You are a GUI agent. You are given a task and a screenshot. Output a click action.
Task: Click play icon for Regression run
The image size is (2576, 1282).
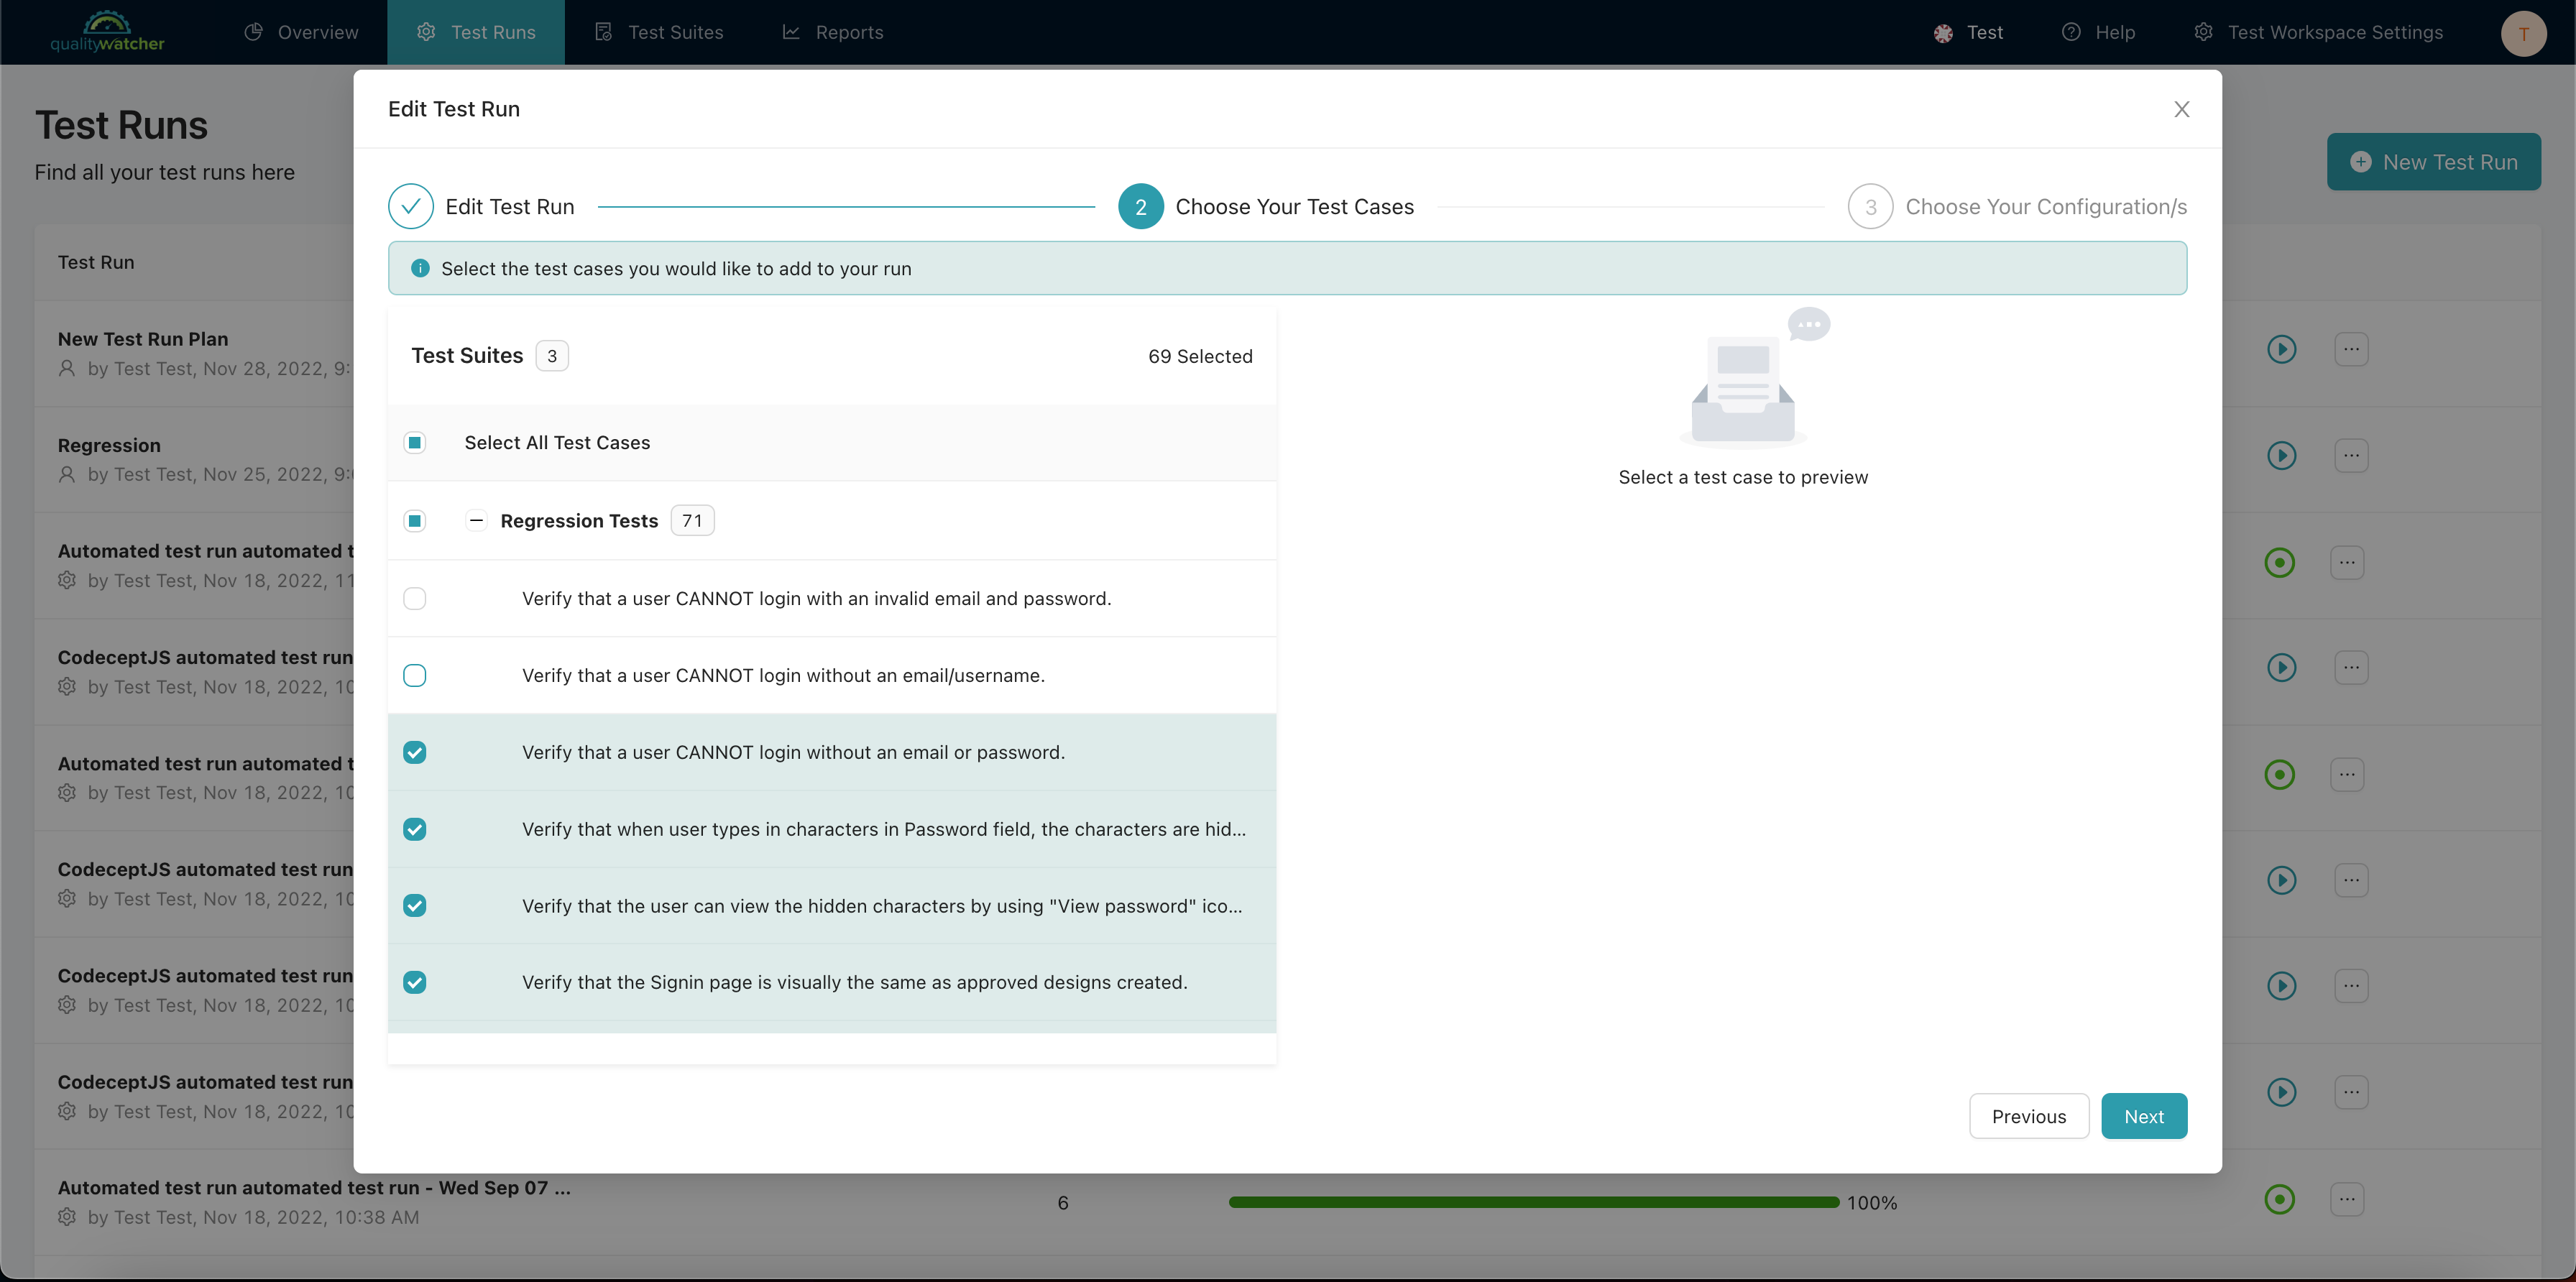point(2281,455)
